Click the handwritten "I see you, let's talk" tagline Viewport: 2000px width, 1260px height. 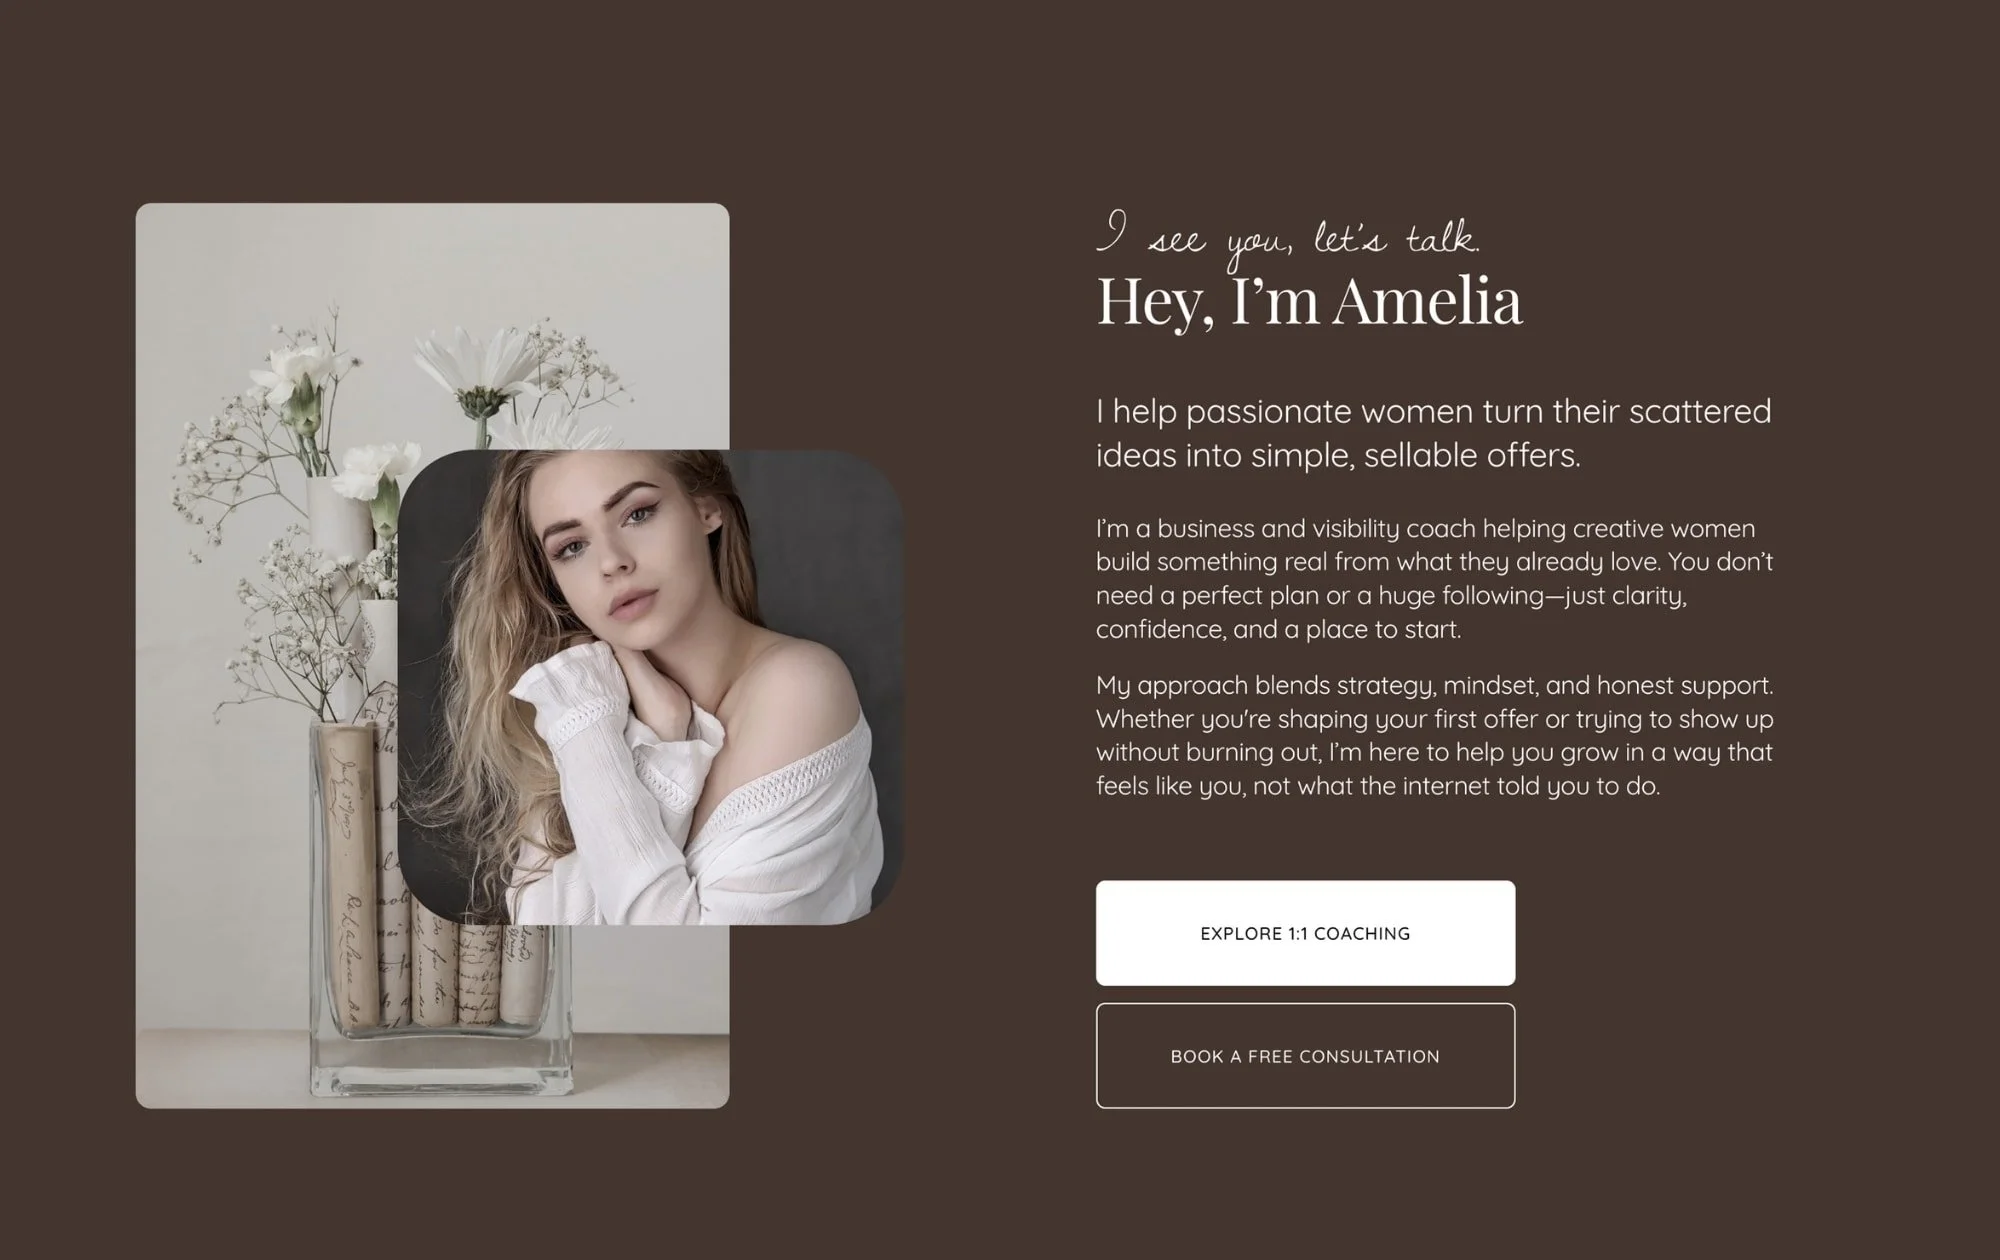(1288, 238)
